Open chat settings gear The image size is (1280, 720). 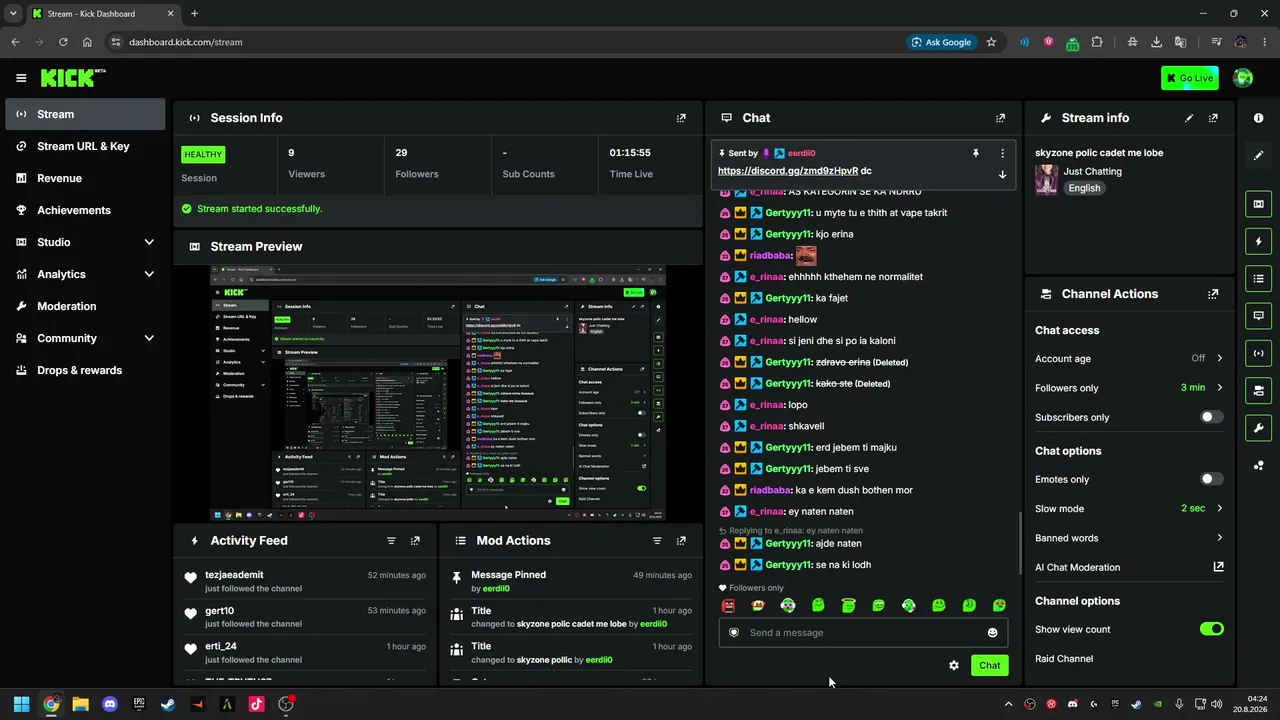pyautogui.click(x=954, y=665)
